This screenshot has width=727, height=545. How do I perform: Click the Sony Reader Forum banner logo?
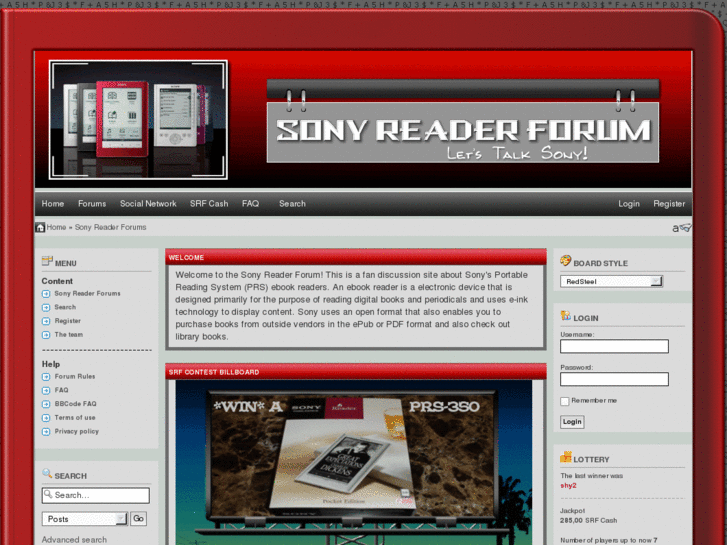[x=463, y=121]
